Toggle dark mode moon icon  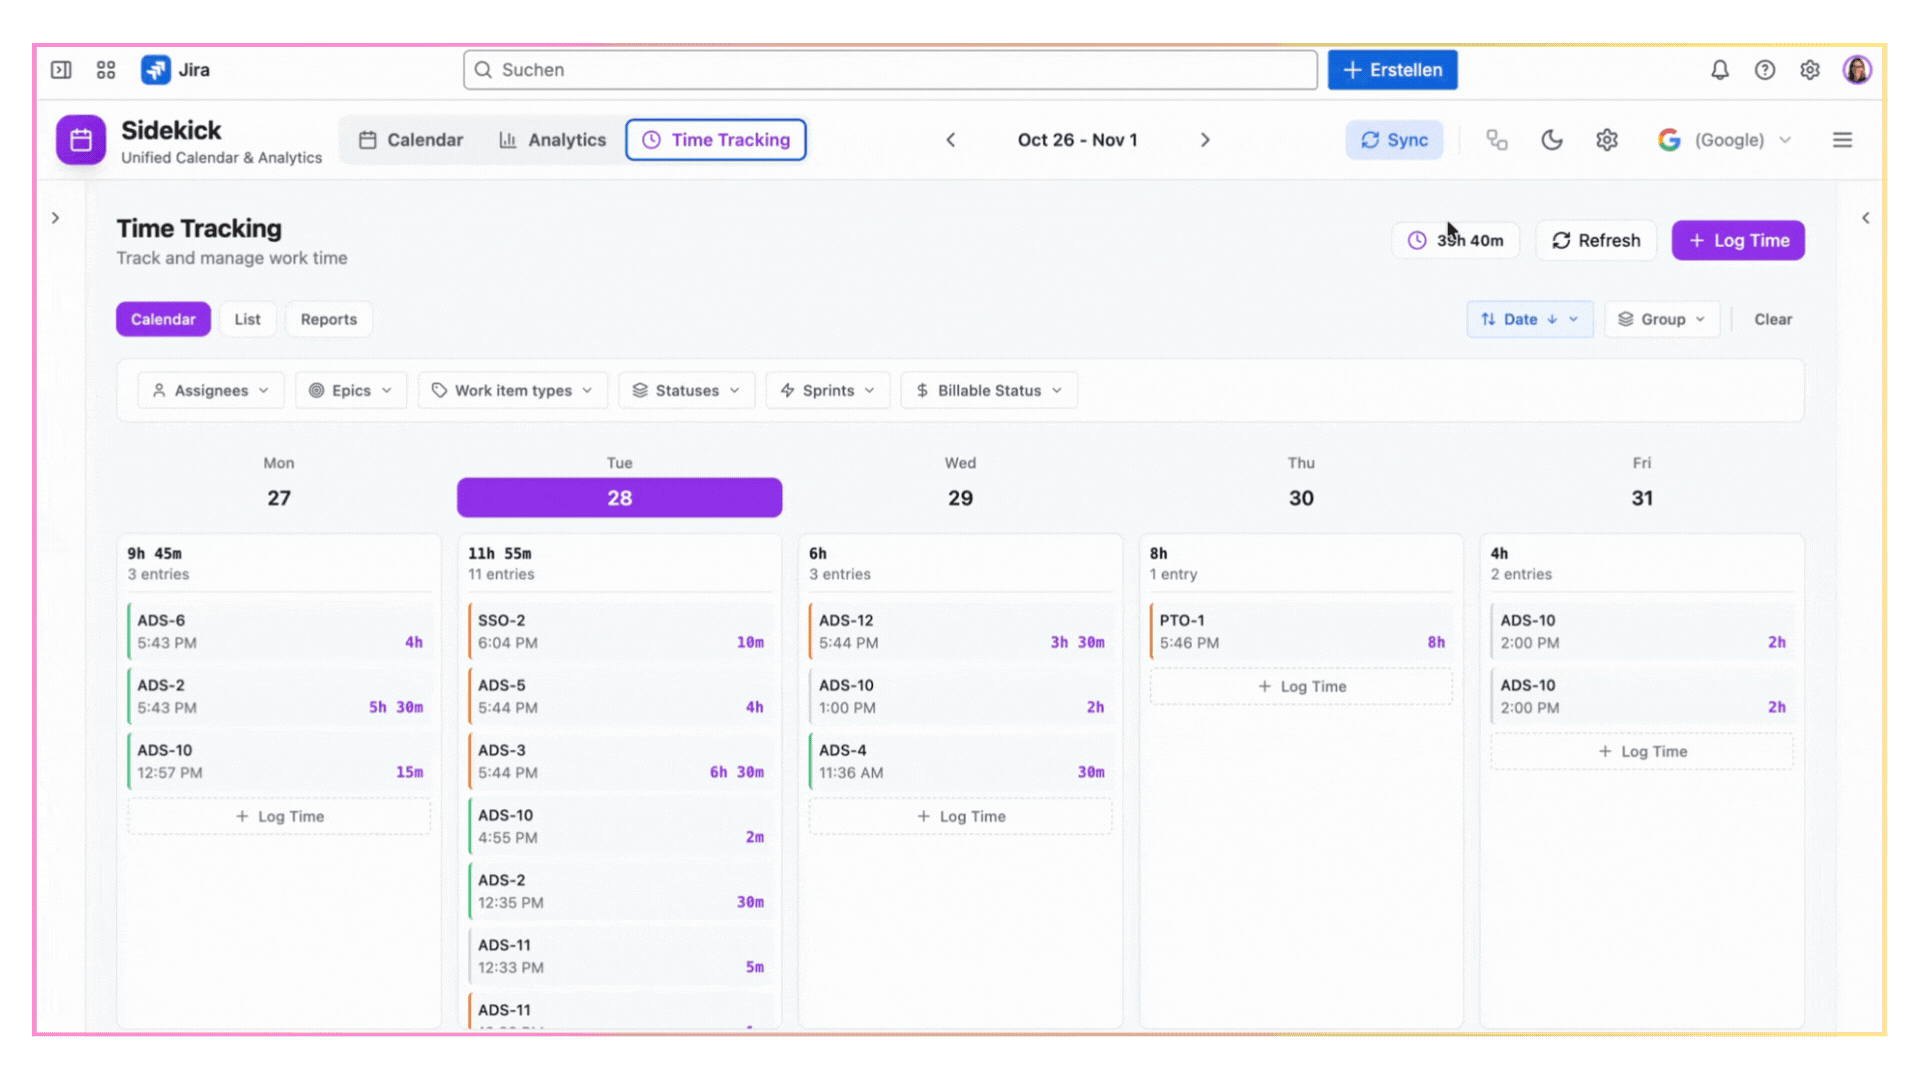[1551, 140]
